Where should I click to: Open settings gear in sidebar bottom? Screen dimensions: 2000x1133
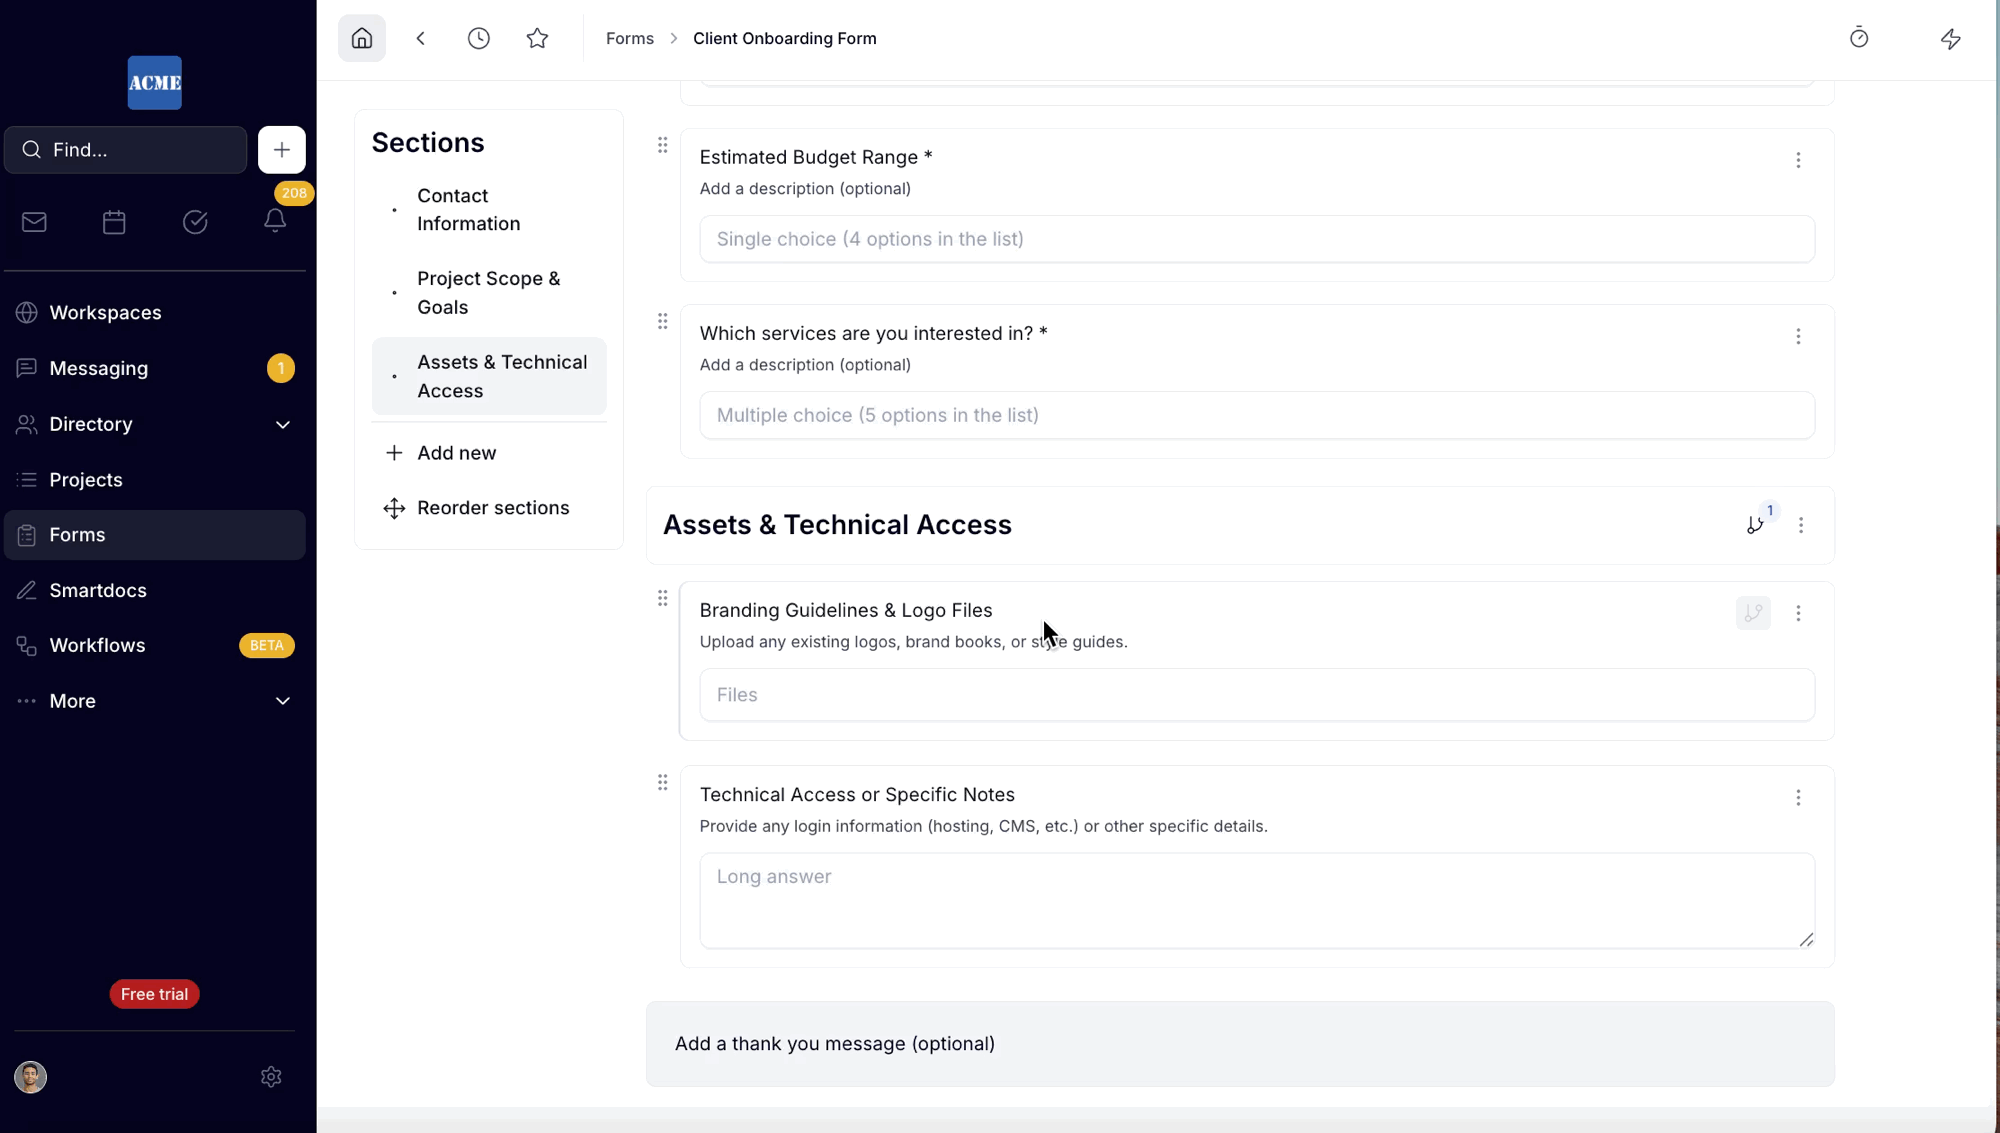click(x=271, y=1077)
